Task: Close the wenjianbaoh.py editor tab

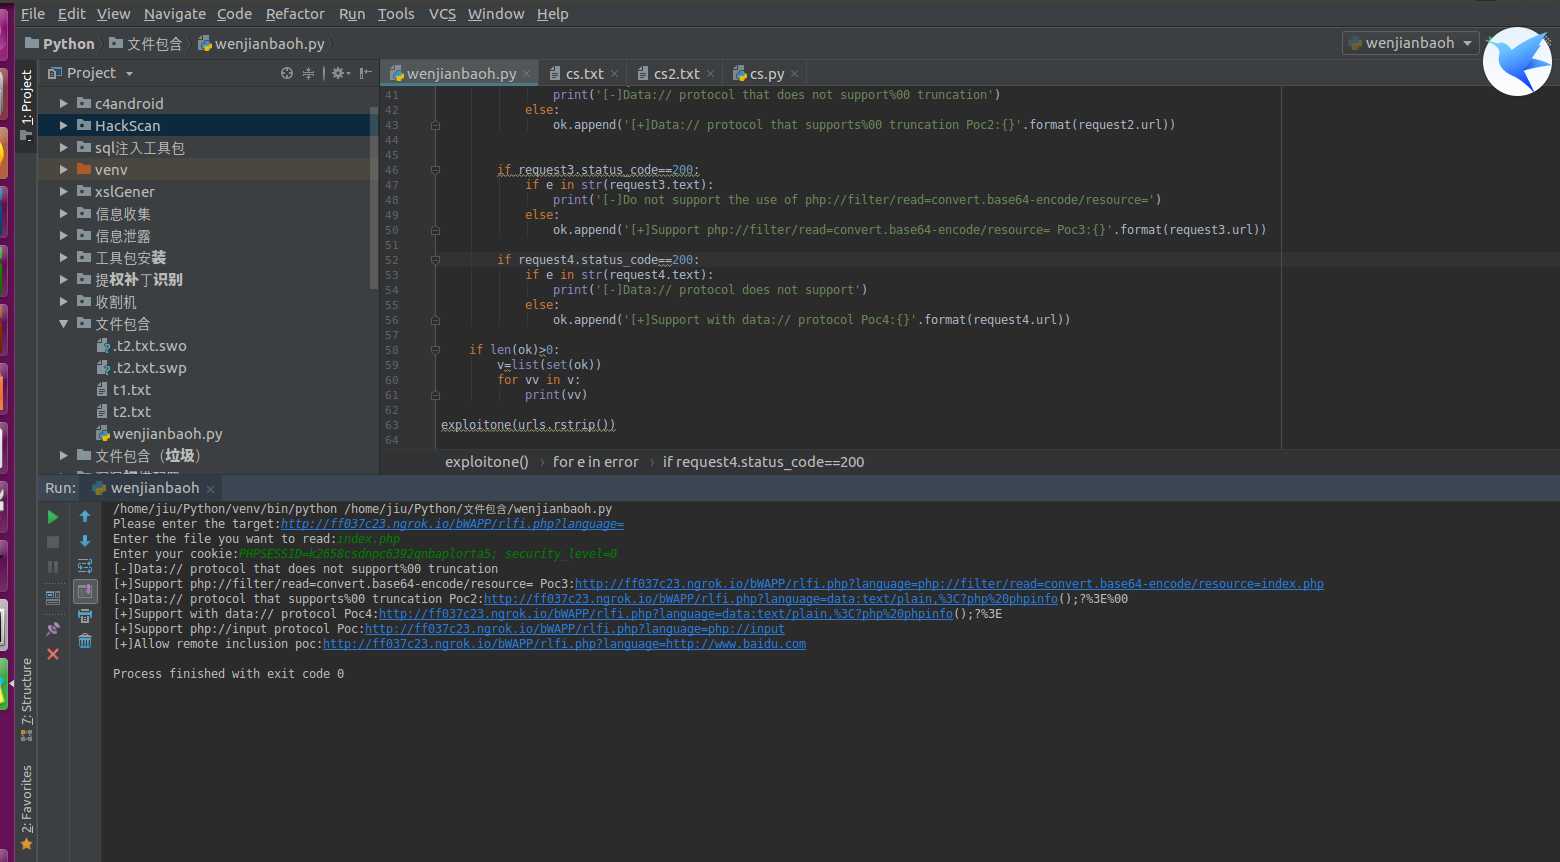Action: 527,74
